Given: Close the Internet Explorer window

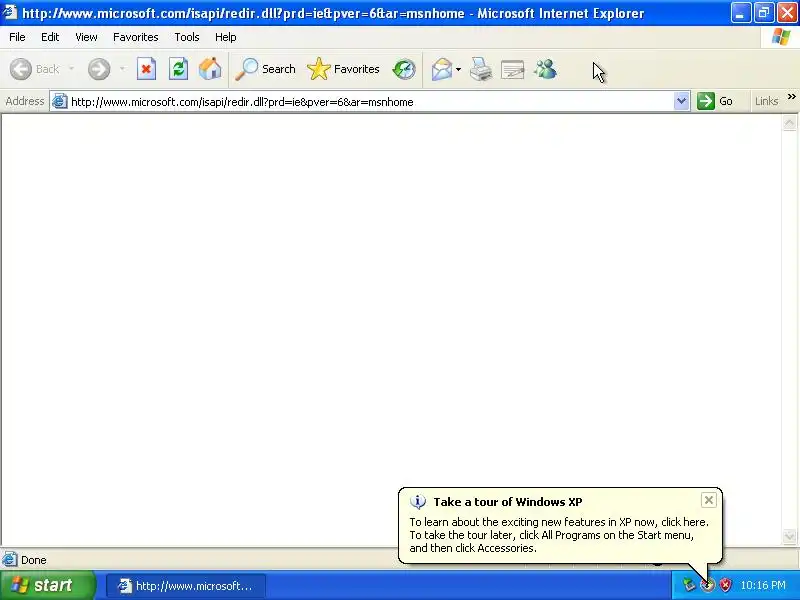Looking at the screenshot, I should [x=787, y=13].
